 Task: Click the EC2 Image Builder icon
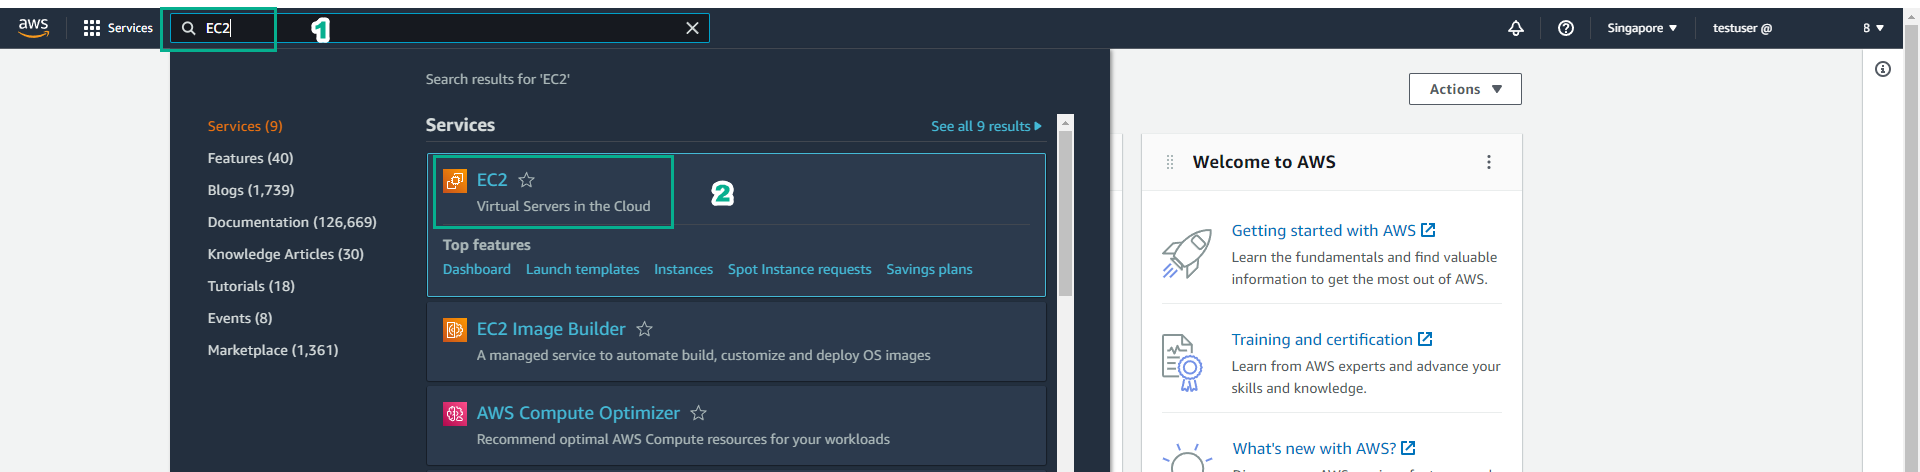455,329
